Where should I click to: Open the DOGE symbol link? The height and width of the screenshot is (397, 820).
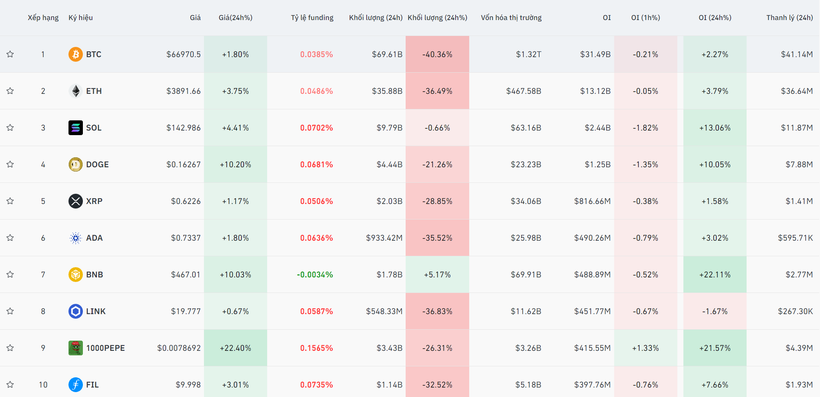pos(97,164)
